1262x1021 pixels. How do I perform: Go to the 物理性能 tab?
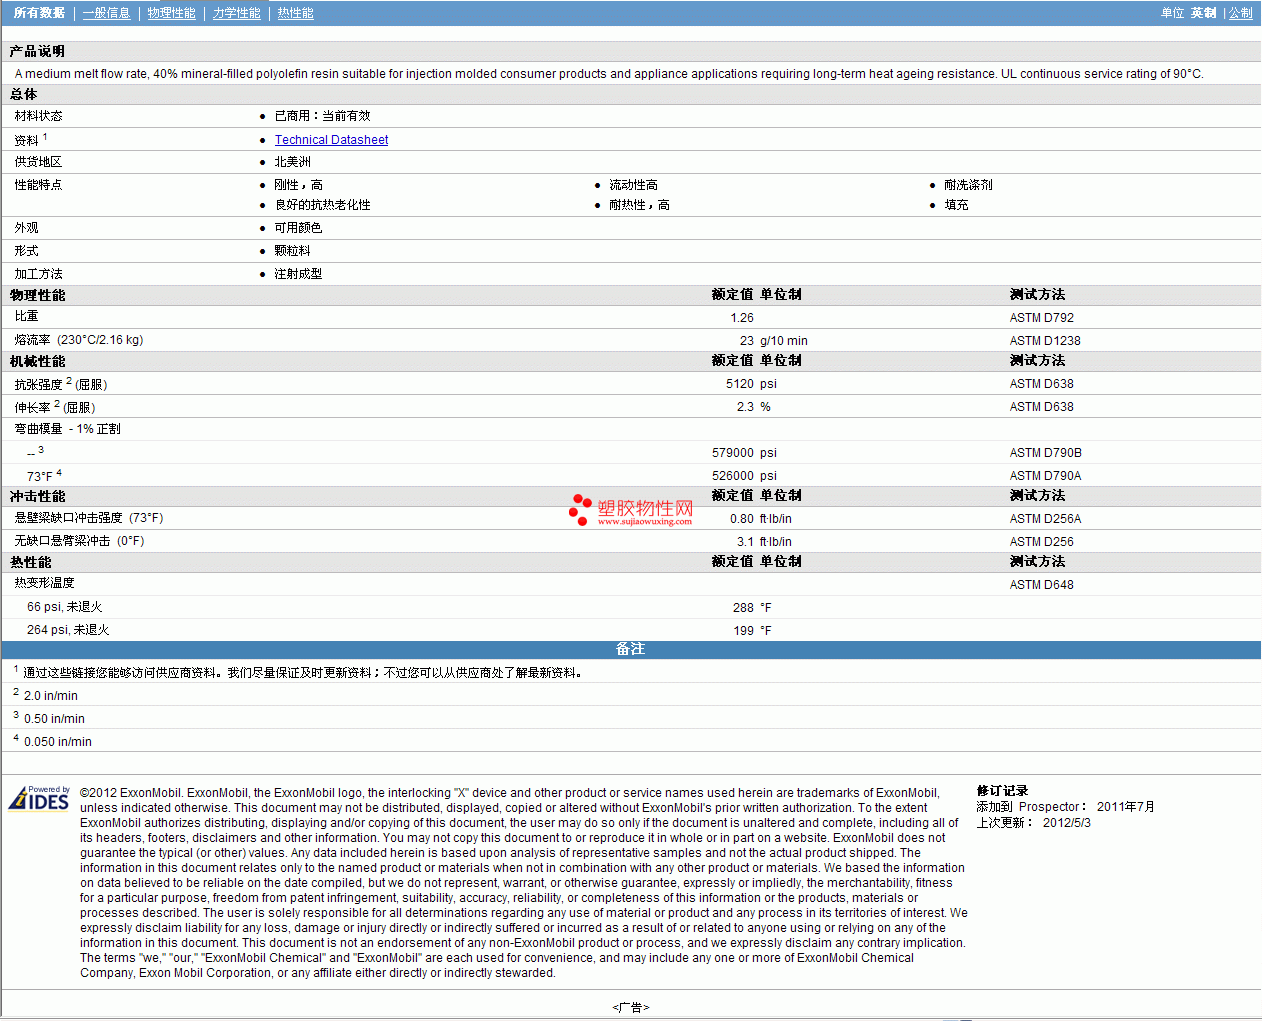[171, 13]
